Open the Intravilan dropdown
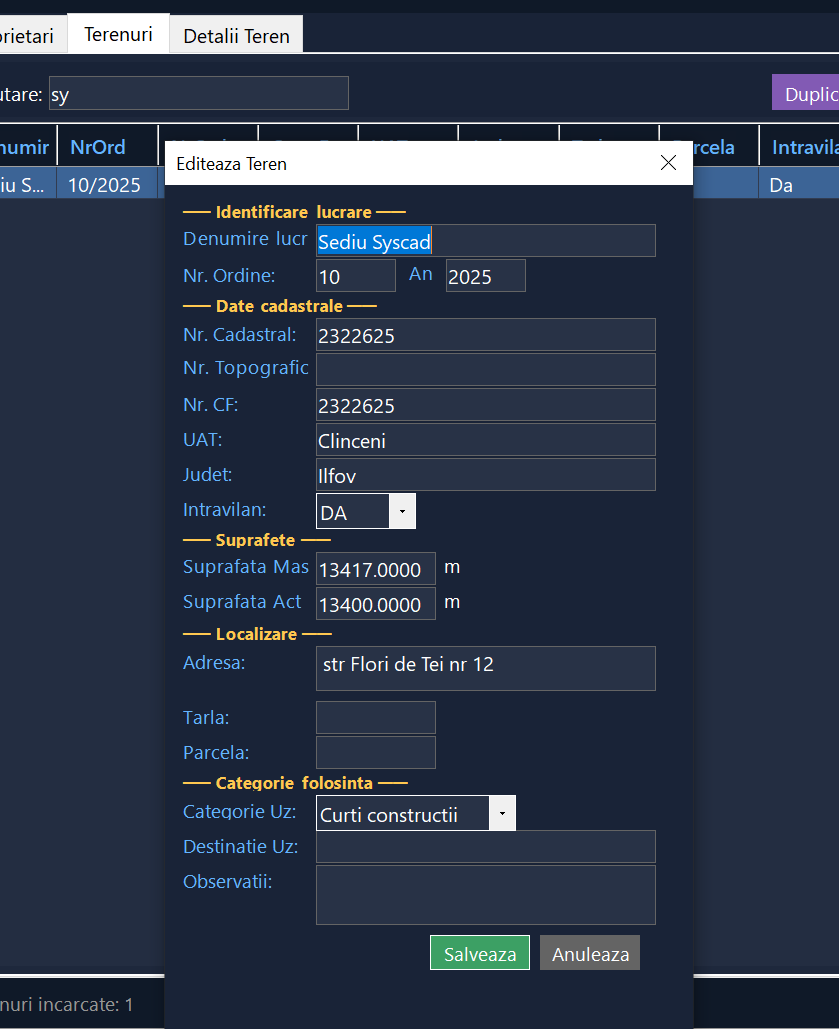This screenshot has height=1029, width=839. tap(401, 511)
